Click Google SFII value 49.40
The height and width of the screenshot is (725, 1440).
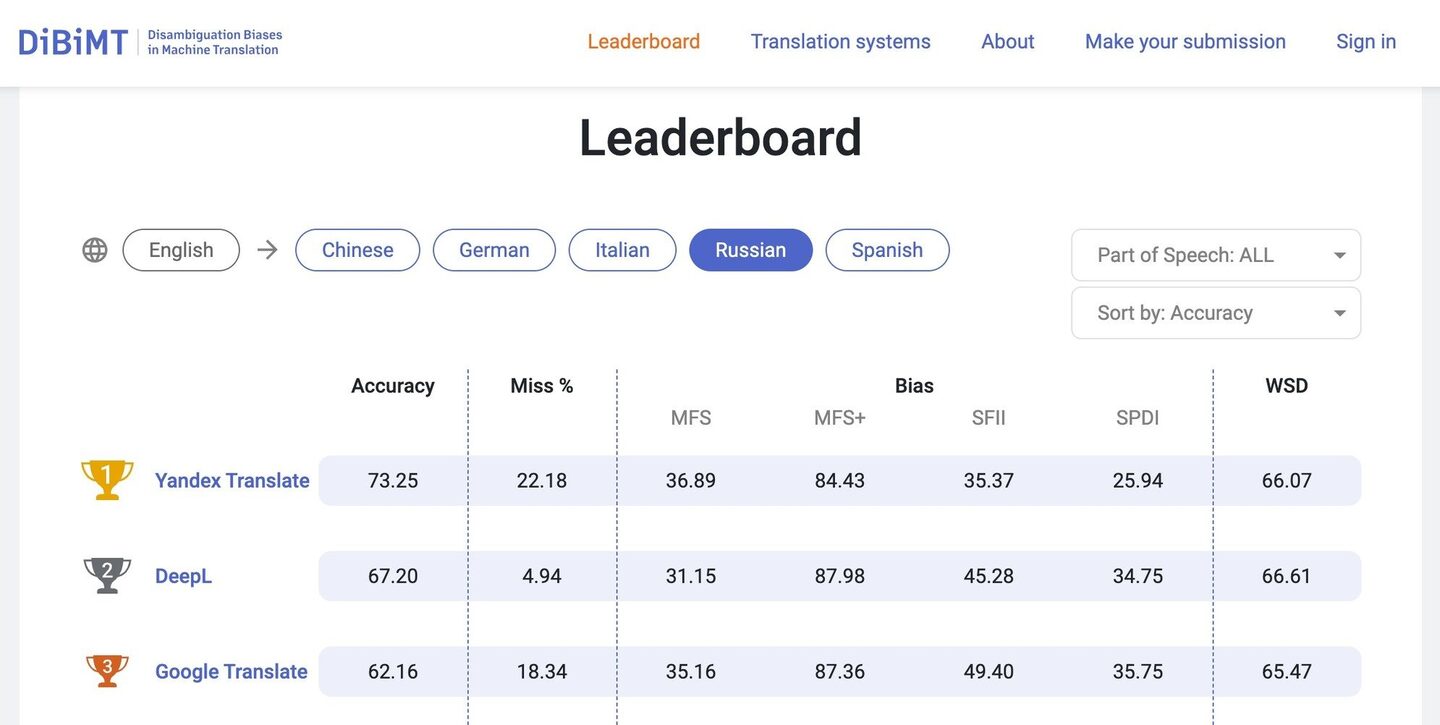pyautogui.click(x=989, y=672)
